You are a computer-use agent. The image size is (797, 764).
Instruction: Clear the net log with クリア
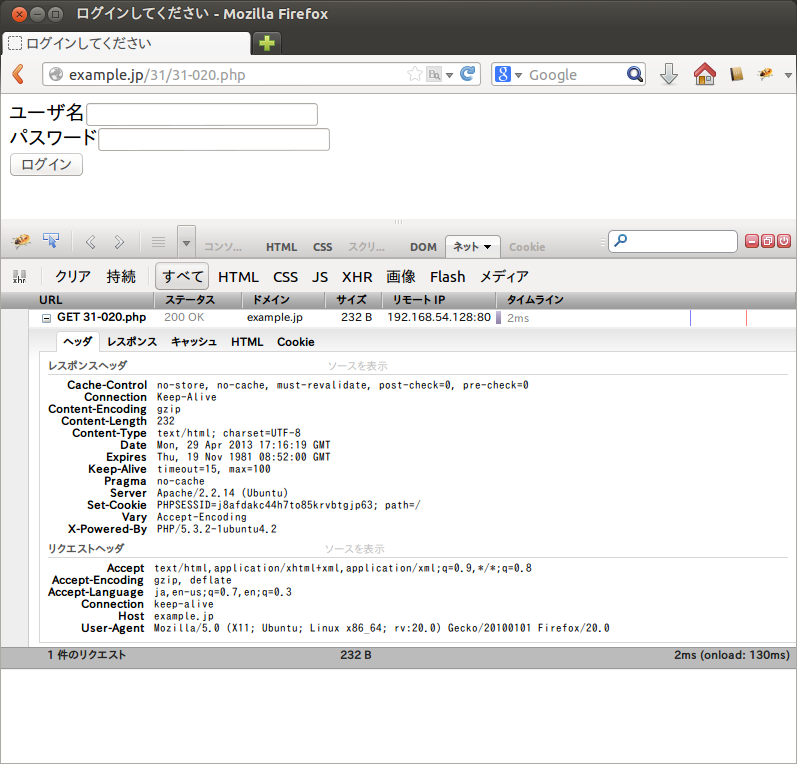click(x=73, y=277)
